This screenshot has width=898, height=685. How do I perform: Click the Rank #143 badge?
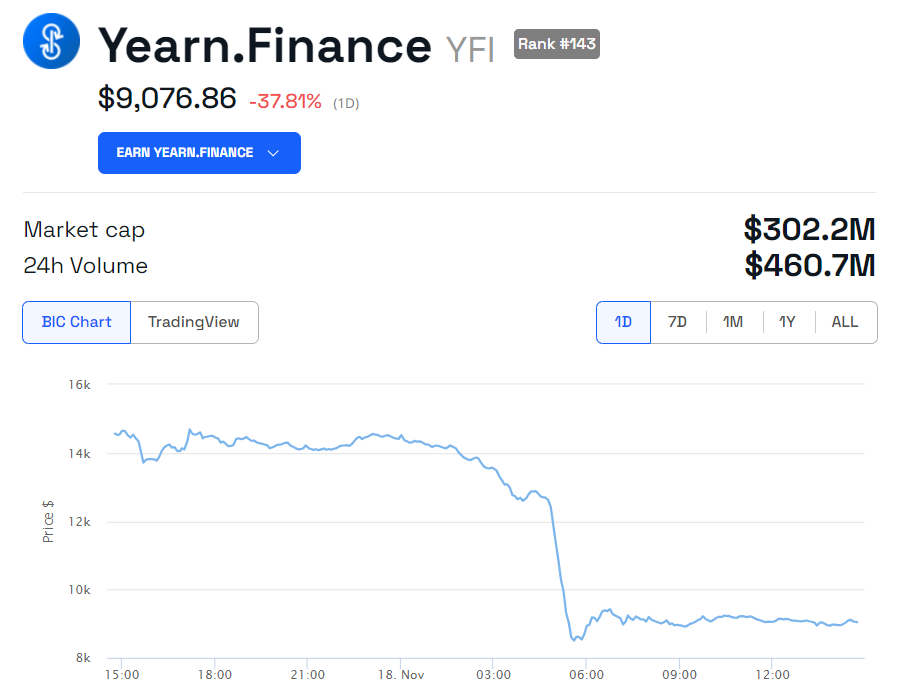tap(557, 44)
